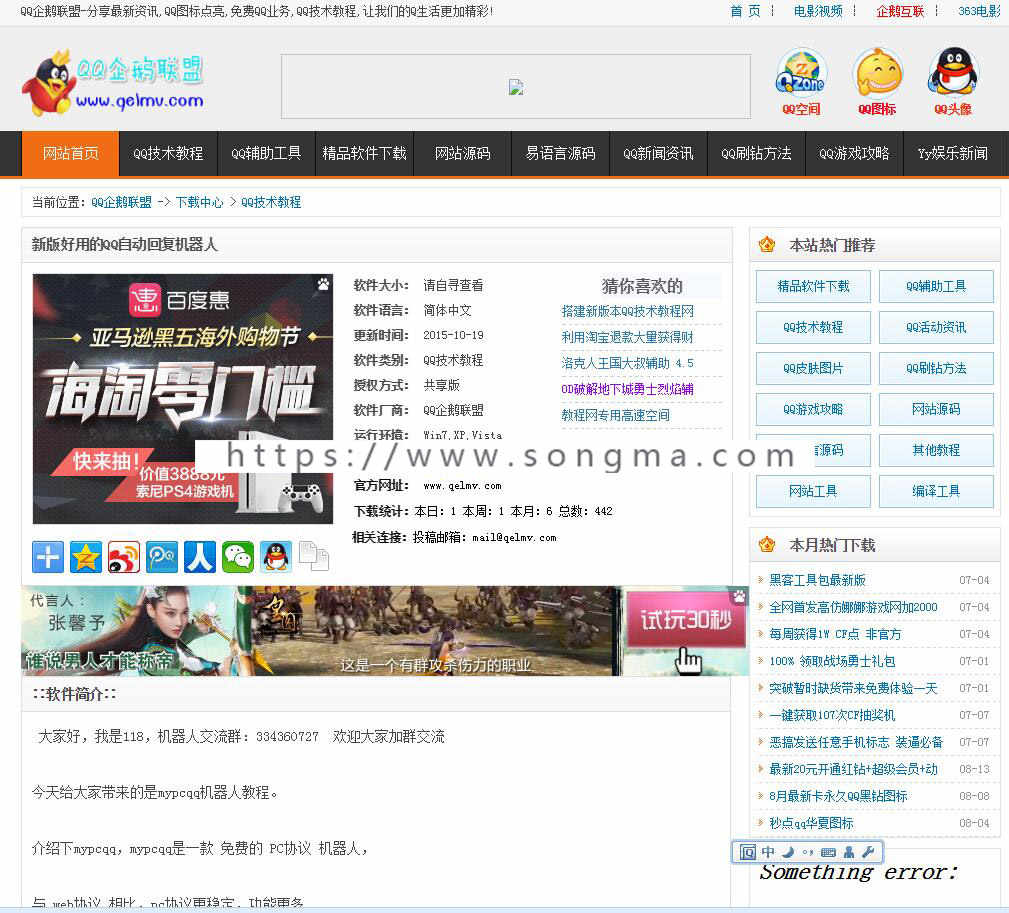Open QQ游戏攻略 navigation tab
This screenshot has width=1009, height=913.
click(x=854, y=153)
